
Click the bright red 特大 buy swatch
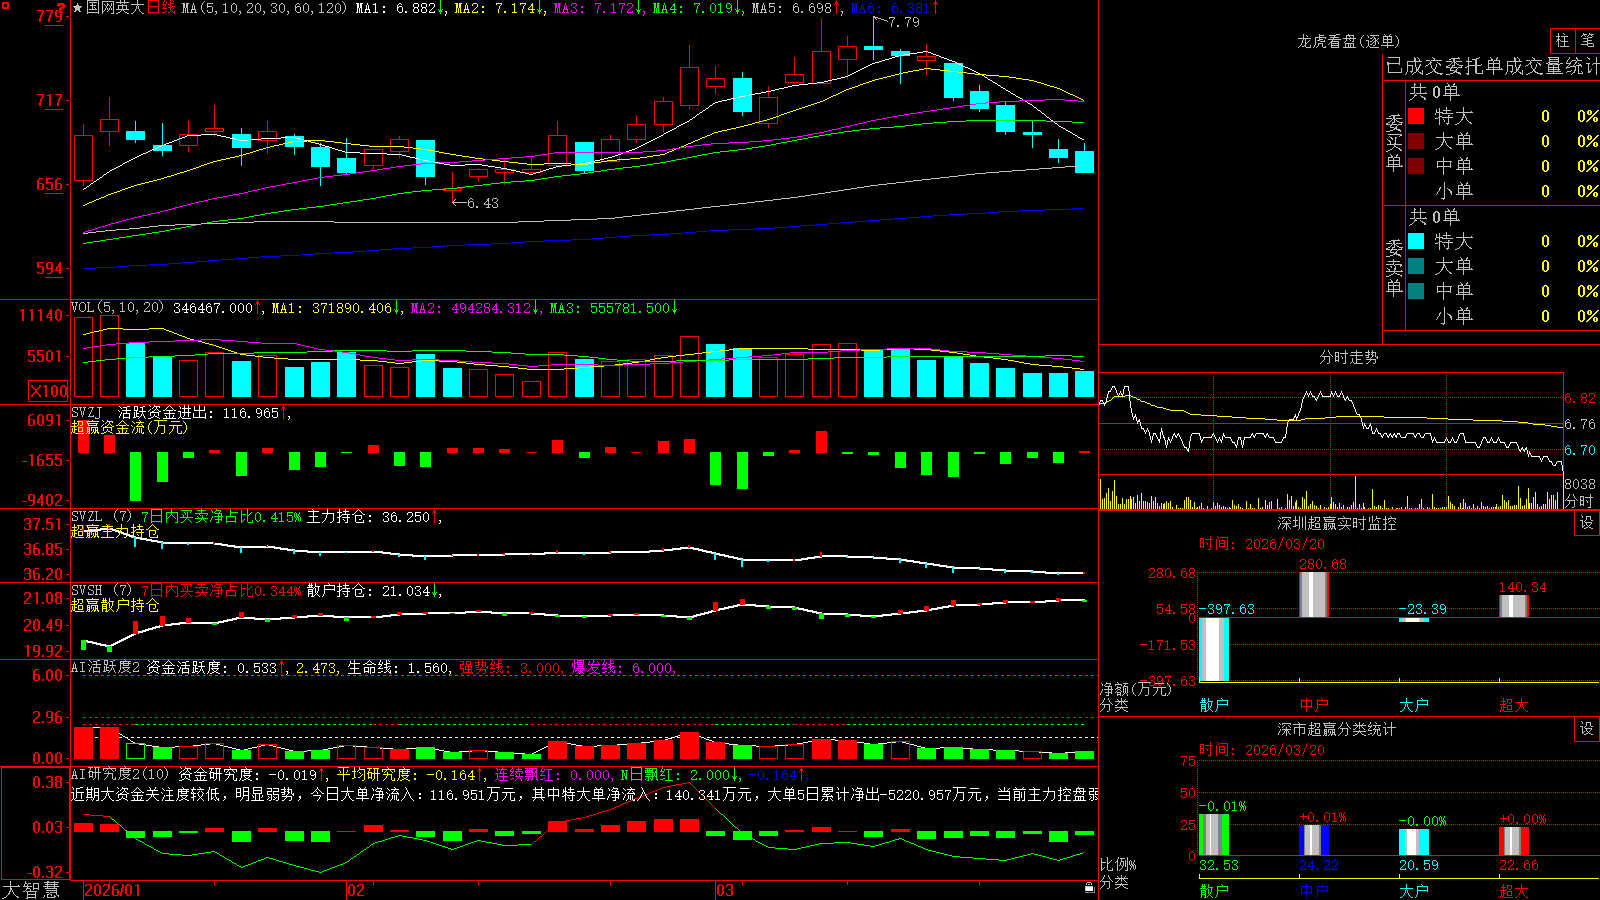[x=1416, y=116]
